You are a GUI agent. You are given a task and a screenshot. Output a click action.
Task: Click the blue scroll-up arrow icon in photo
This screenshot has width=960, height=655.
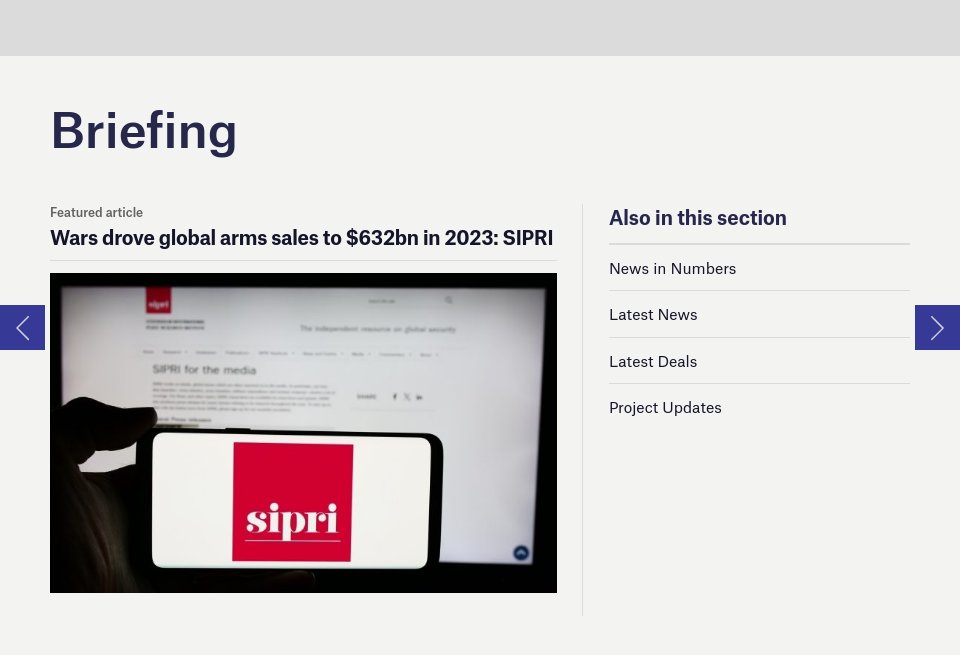(521, 553)
